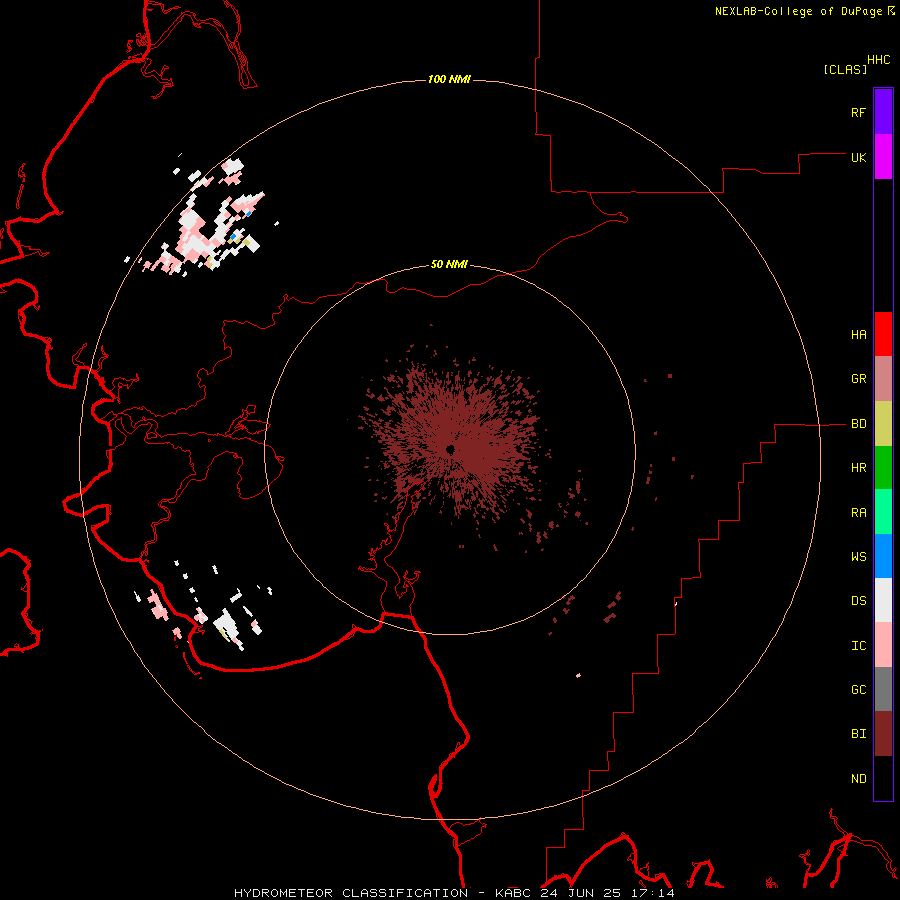Click the IC legend label
Image resolution: width=900 pixels, height=900 pixels.
point(858,646)
